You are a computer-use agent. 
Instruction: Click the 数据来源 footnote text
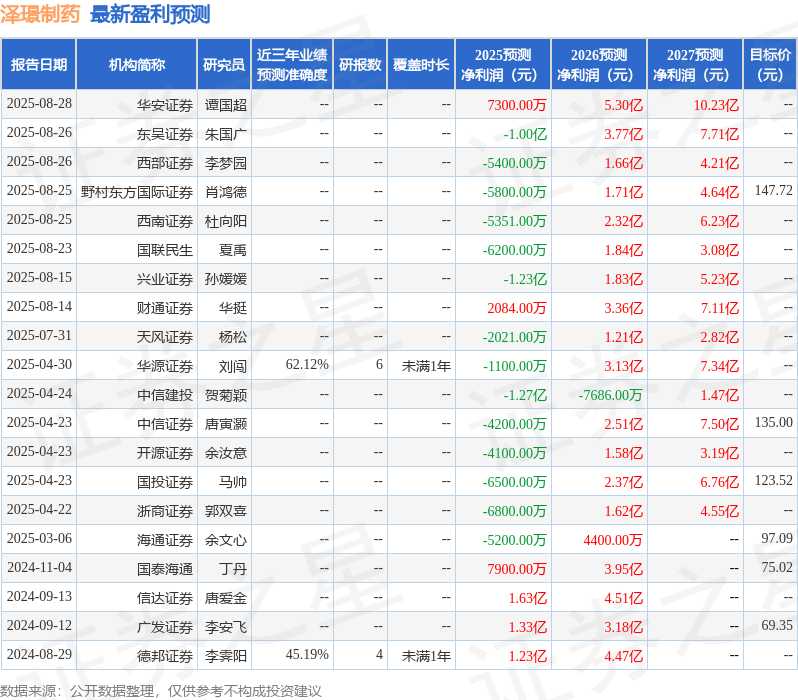(x=161, y=691)
